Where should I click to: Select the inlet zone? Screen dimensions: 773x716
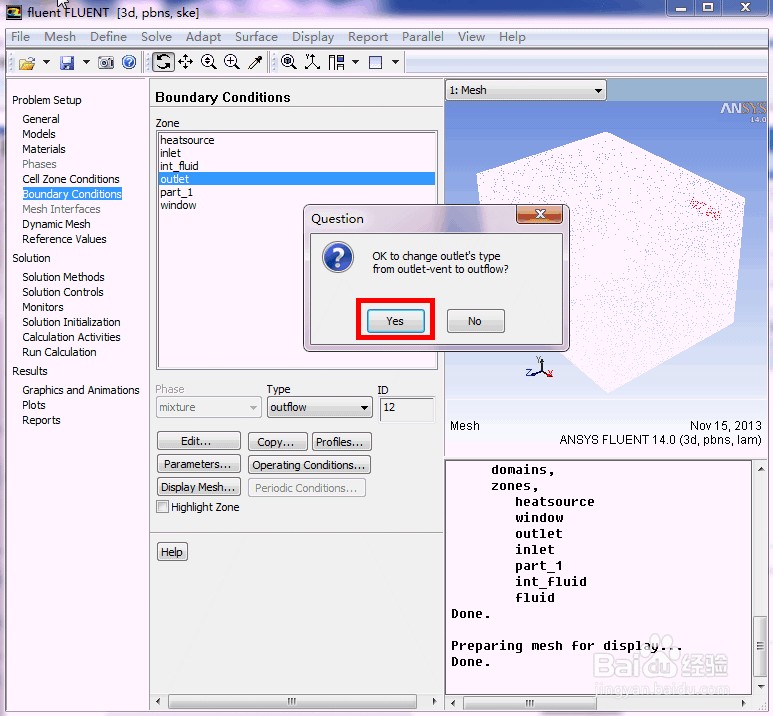[x=296, y=153]
